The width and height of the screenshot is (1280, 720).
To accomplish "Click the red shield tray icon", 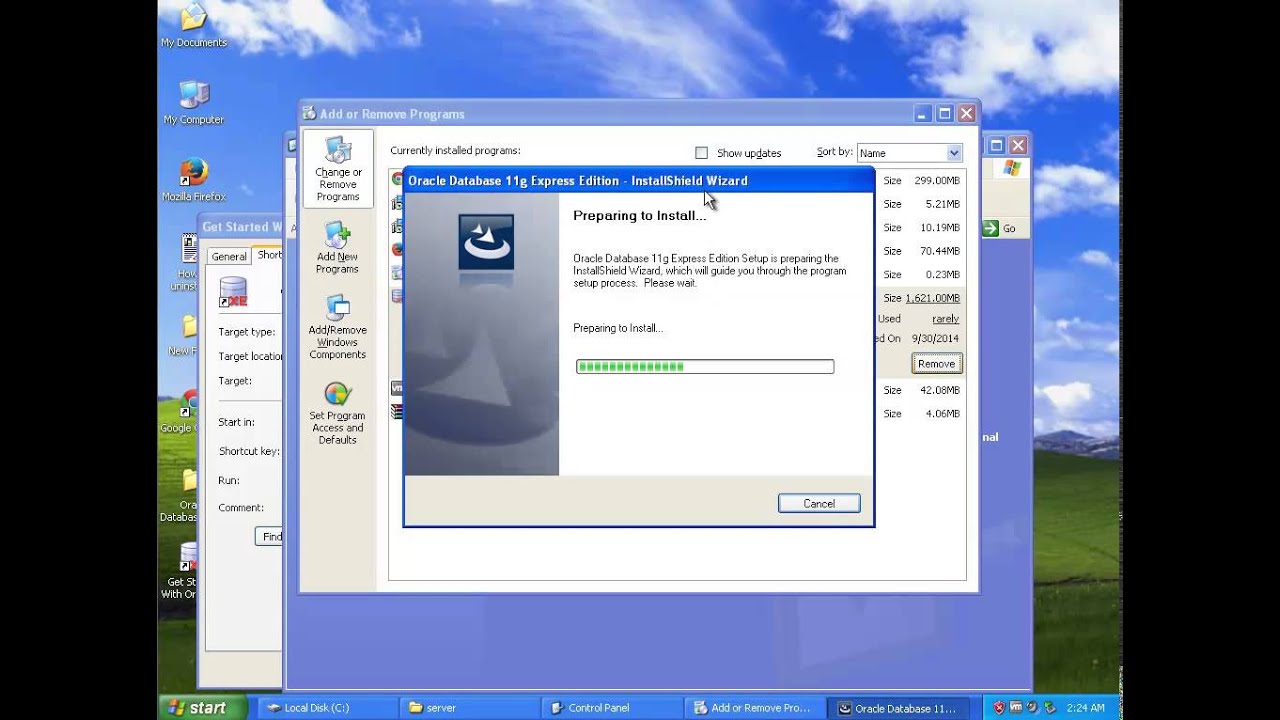I will pyautogui.click(x=998, y=708).
